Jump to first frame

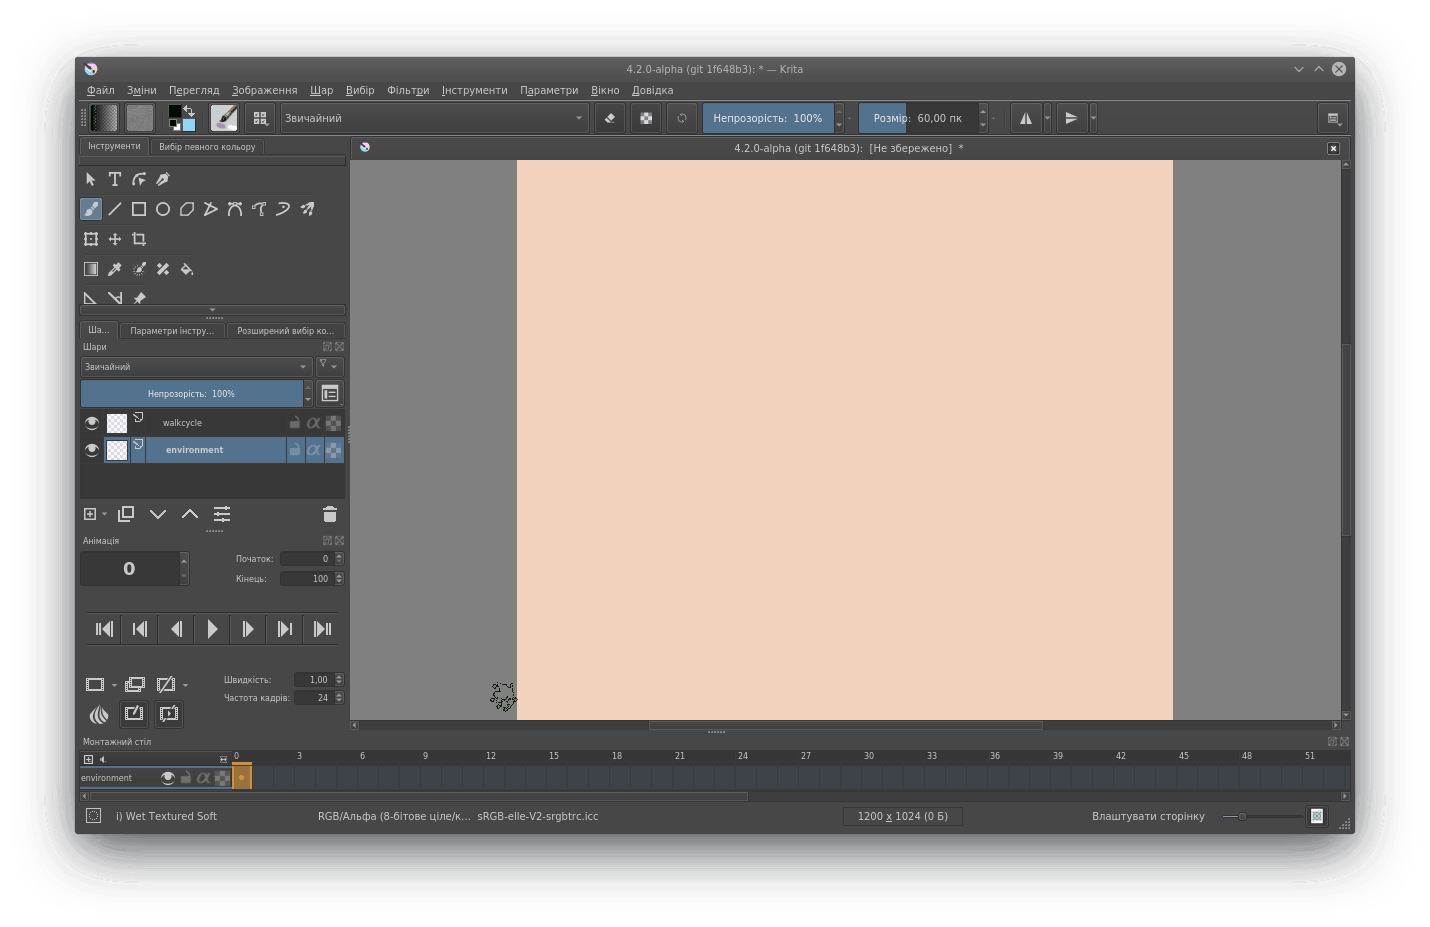coord(104,629)
